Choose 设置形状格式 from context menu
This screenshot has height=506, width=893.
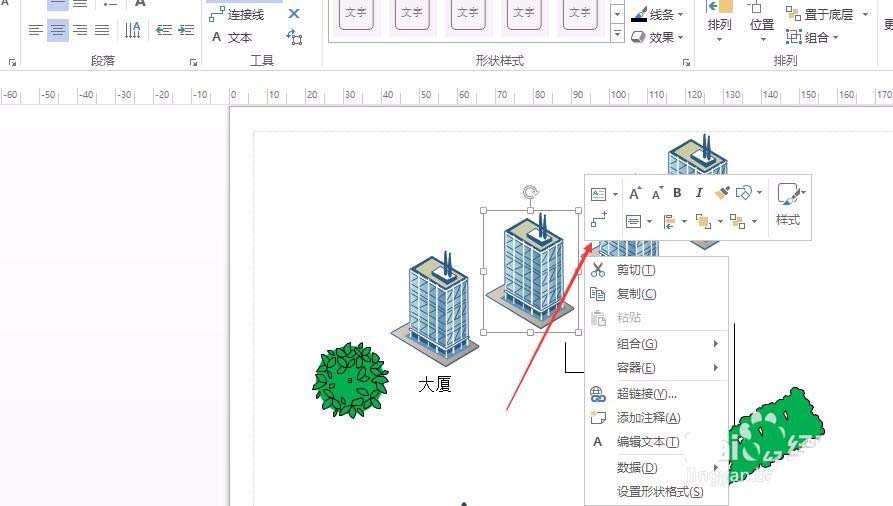click(x=657, y=492)
